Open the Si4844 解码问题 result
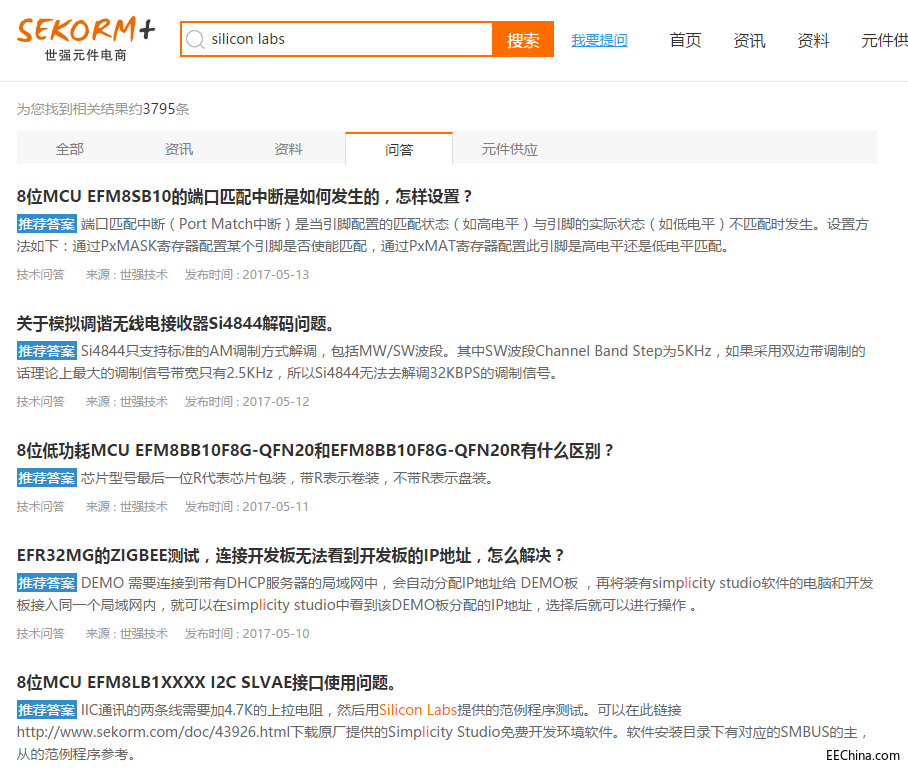Screen dimensions: 908x768 coord(176,323)
